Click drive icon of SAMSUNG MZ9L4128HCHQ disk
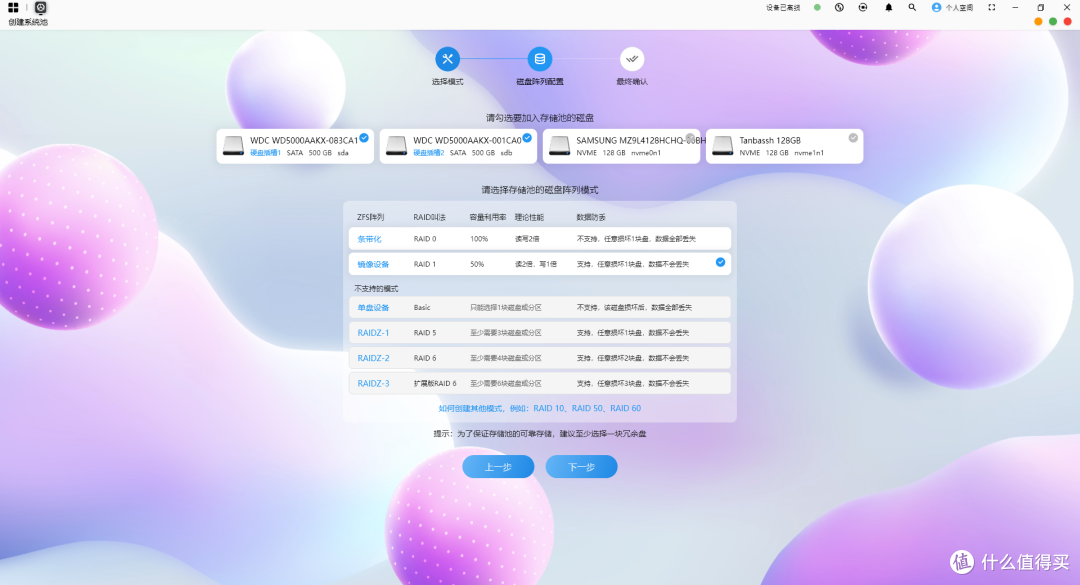The height and width of the screenshot is (585, 1080). (559, 145)
